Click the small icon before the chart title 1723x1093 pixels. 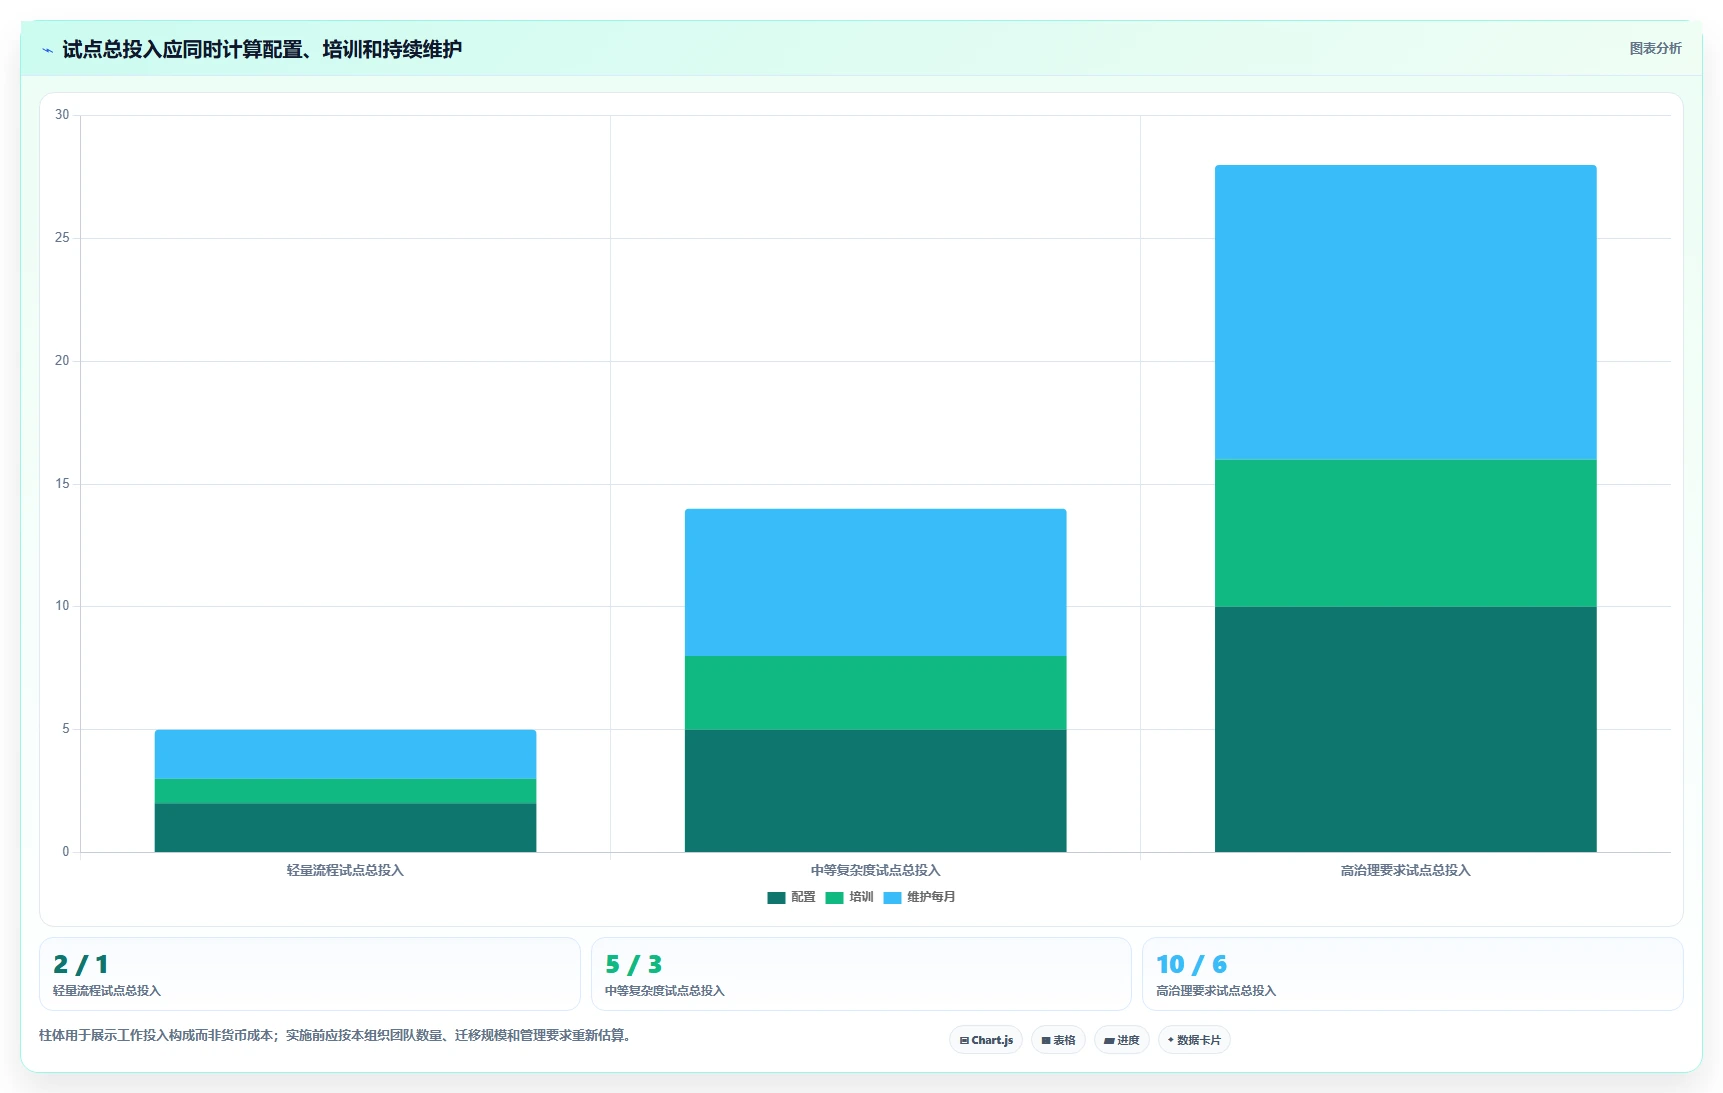[47, 50]
